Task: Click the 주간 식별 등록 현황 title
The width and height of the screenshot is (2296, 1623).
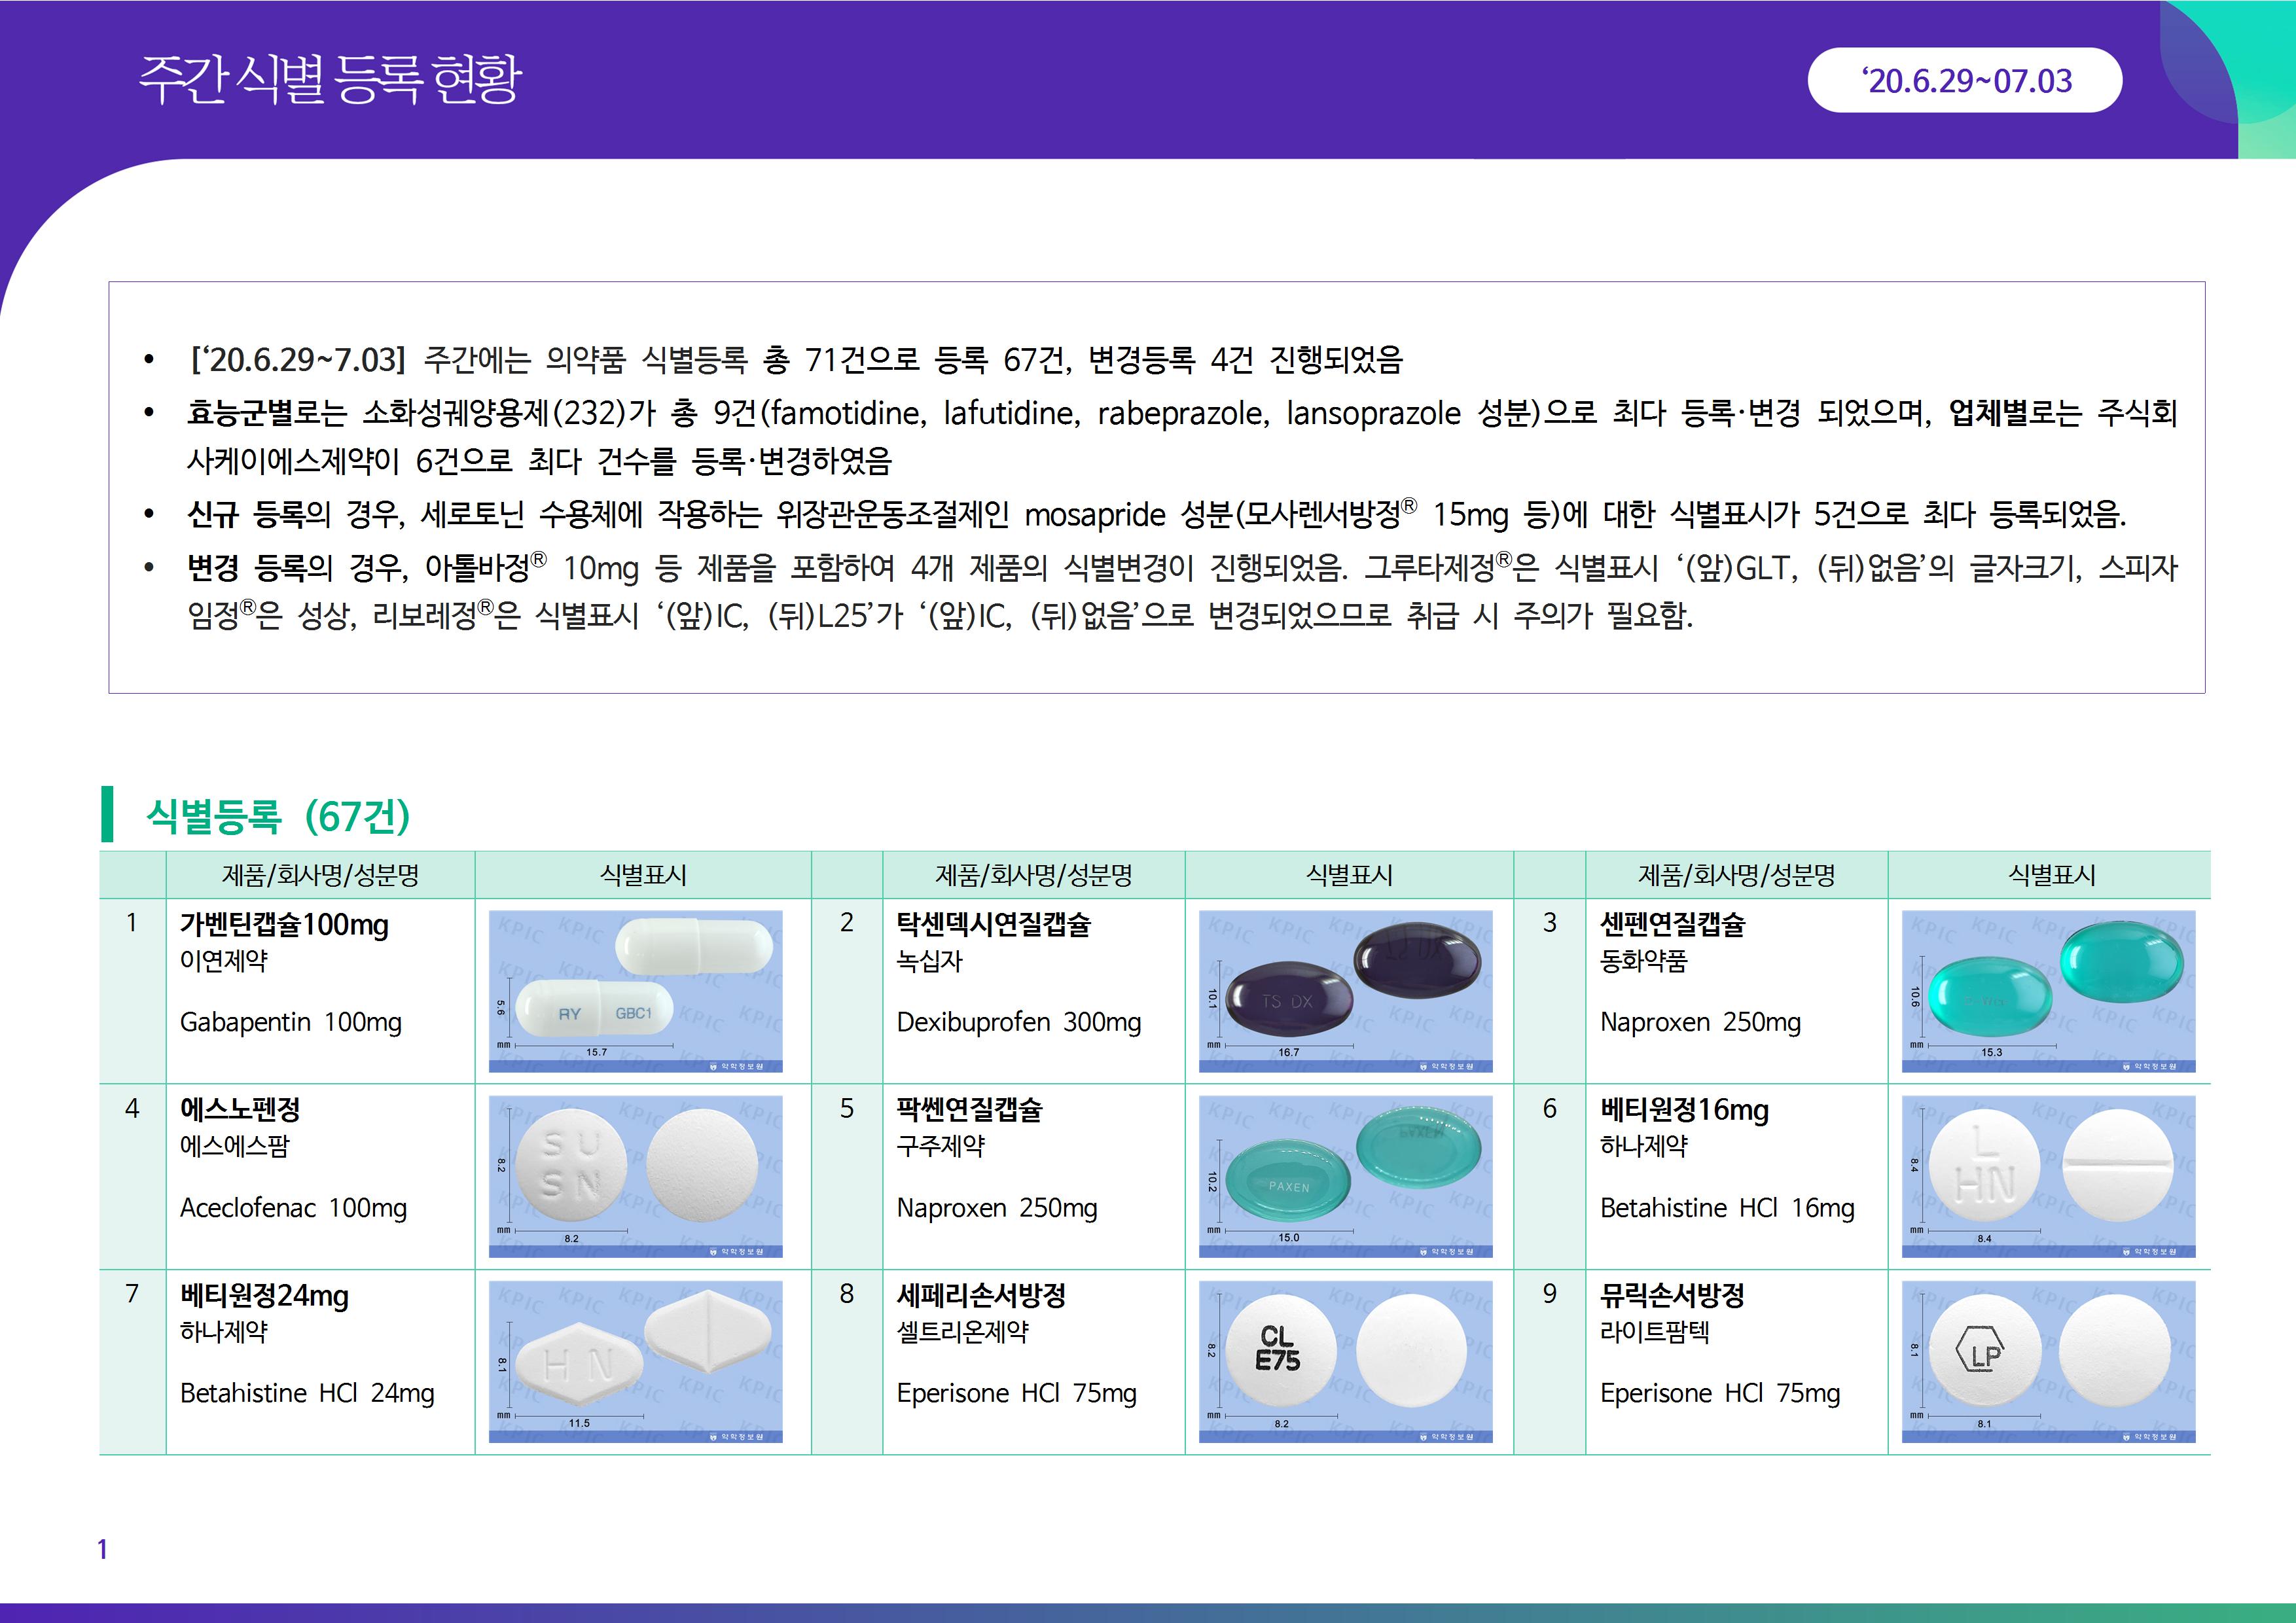Action: 330,80
